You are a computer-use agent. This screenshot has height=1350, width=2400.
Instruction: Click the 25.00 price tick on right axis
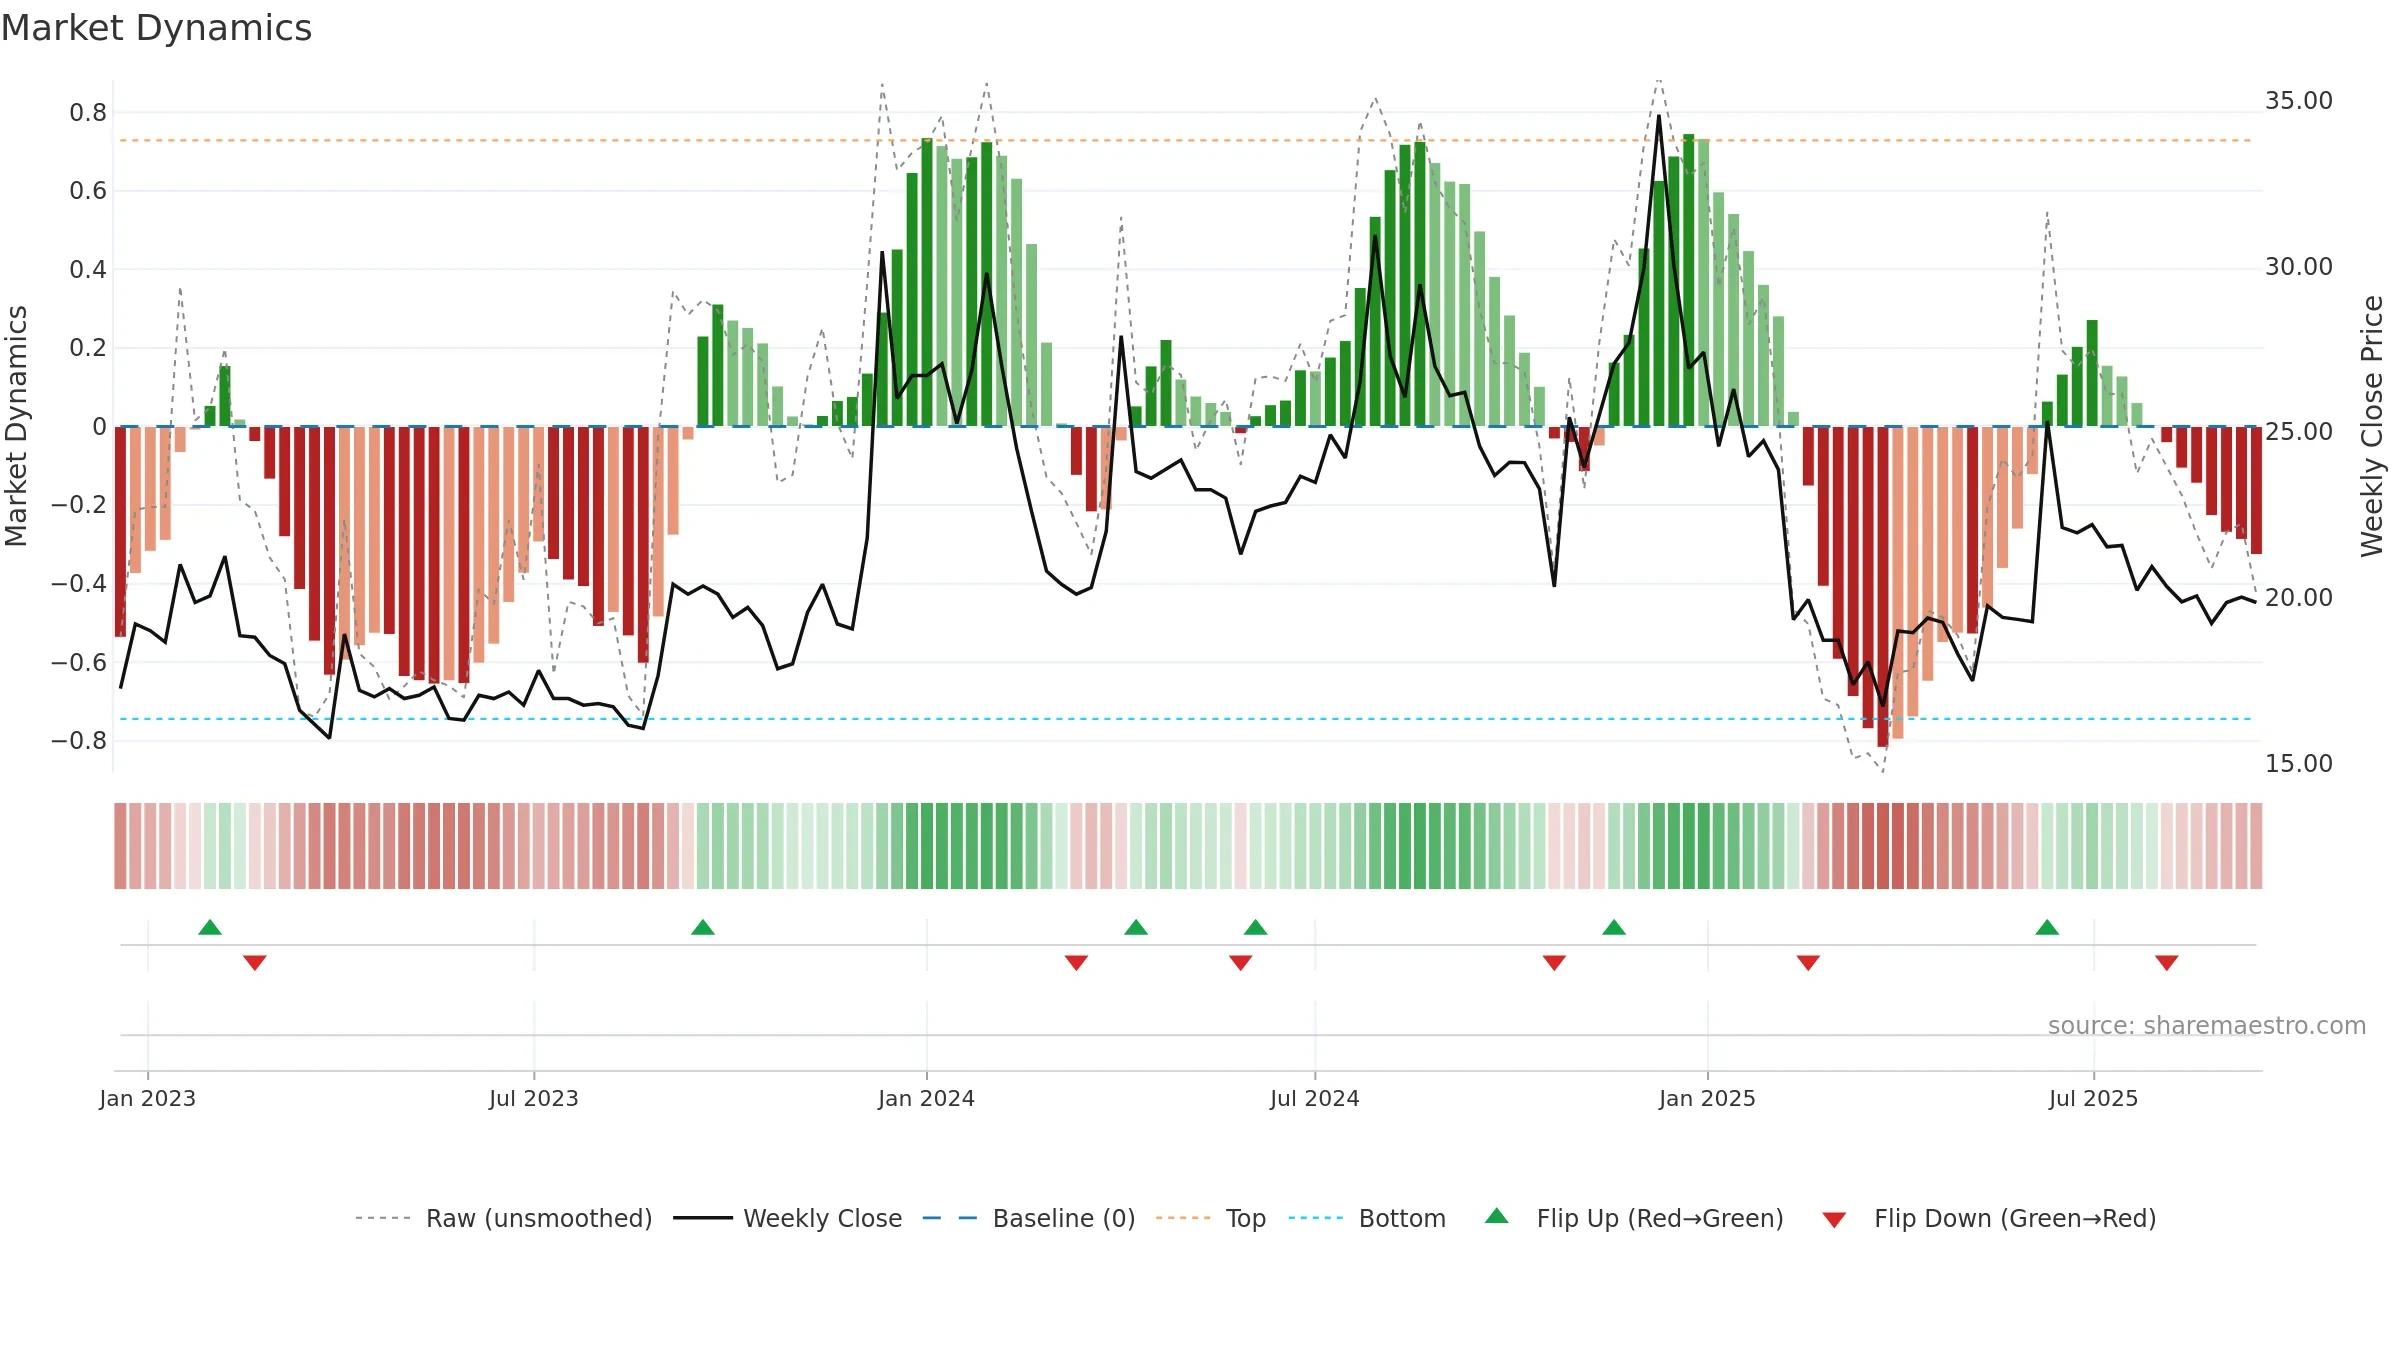(2299, 431)
